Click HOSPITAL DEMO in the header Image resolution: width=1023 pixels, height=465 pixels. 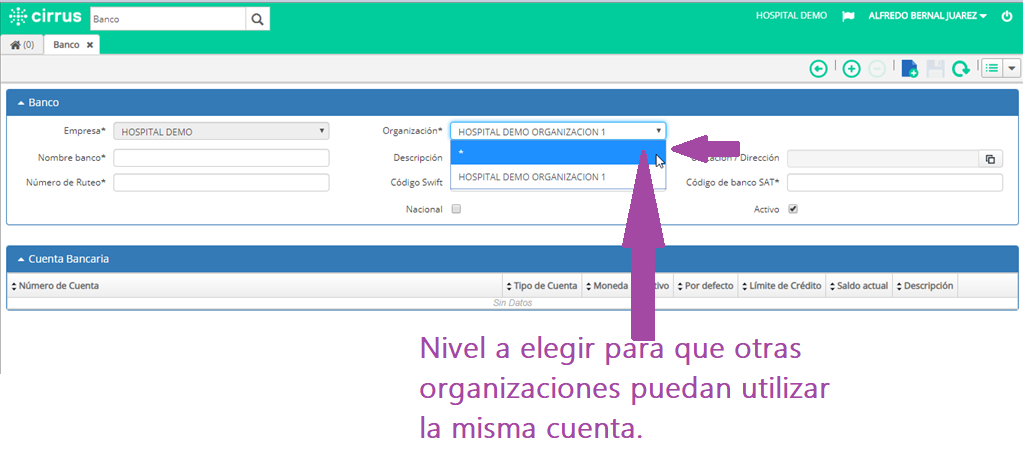point(791,16)
